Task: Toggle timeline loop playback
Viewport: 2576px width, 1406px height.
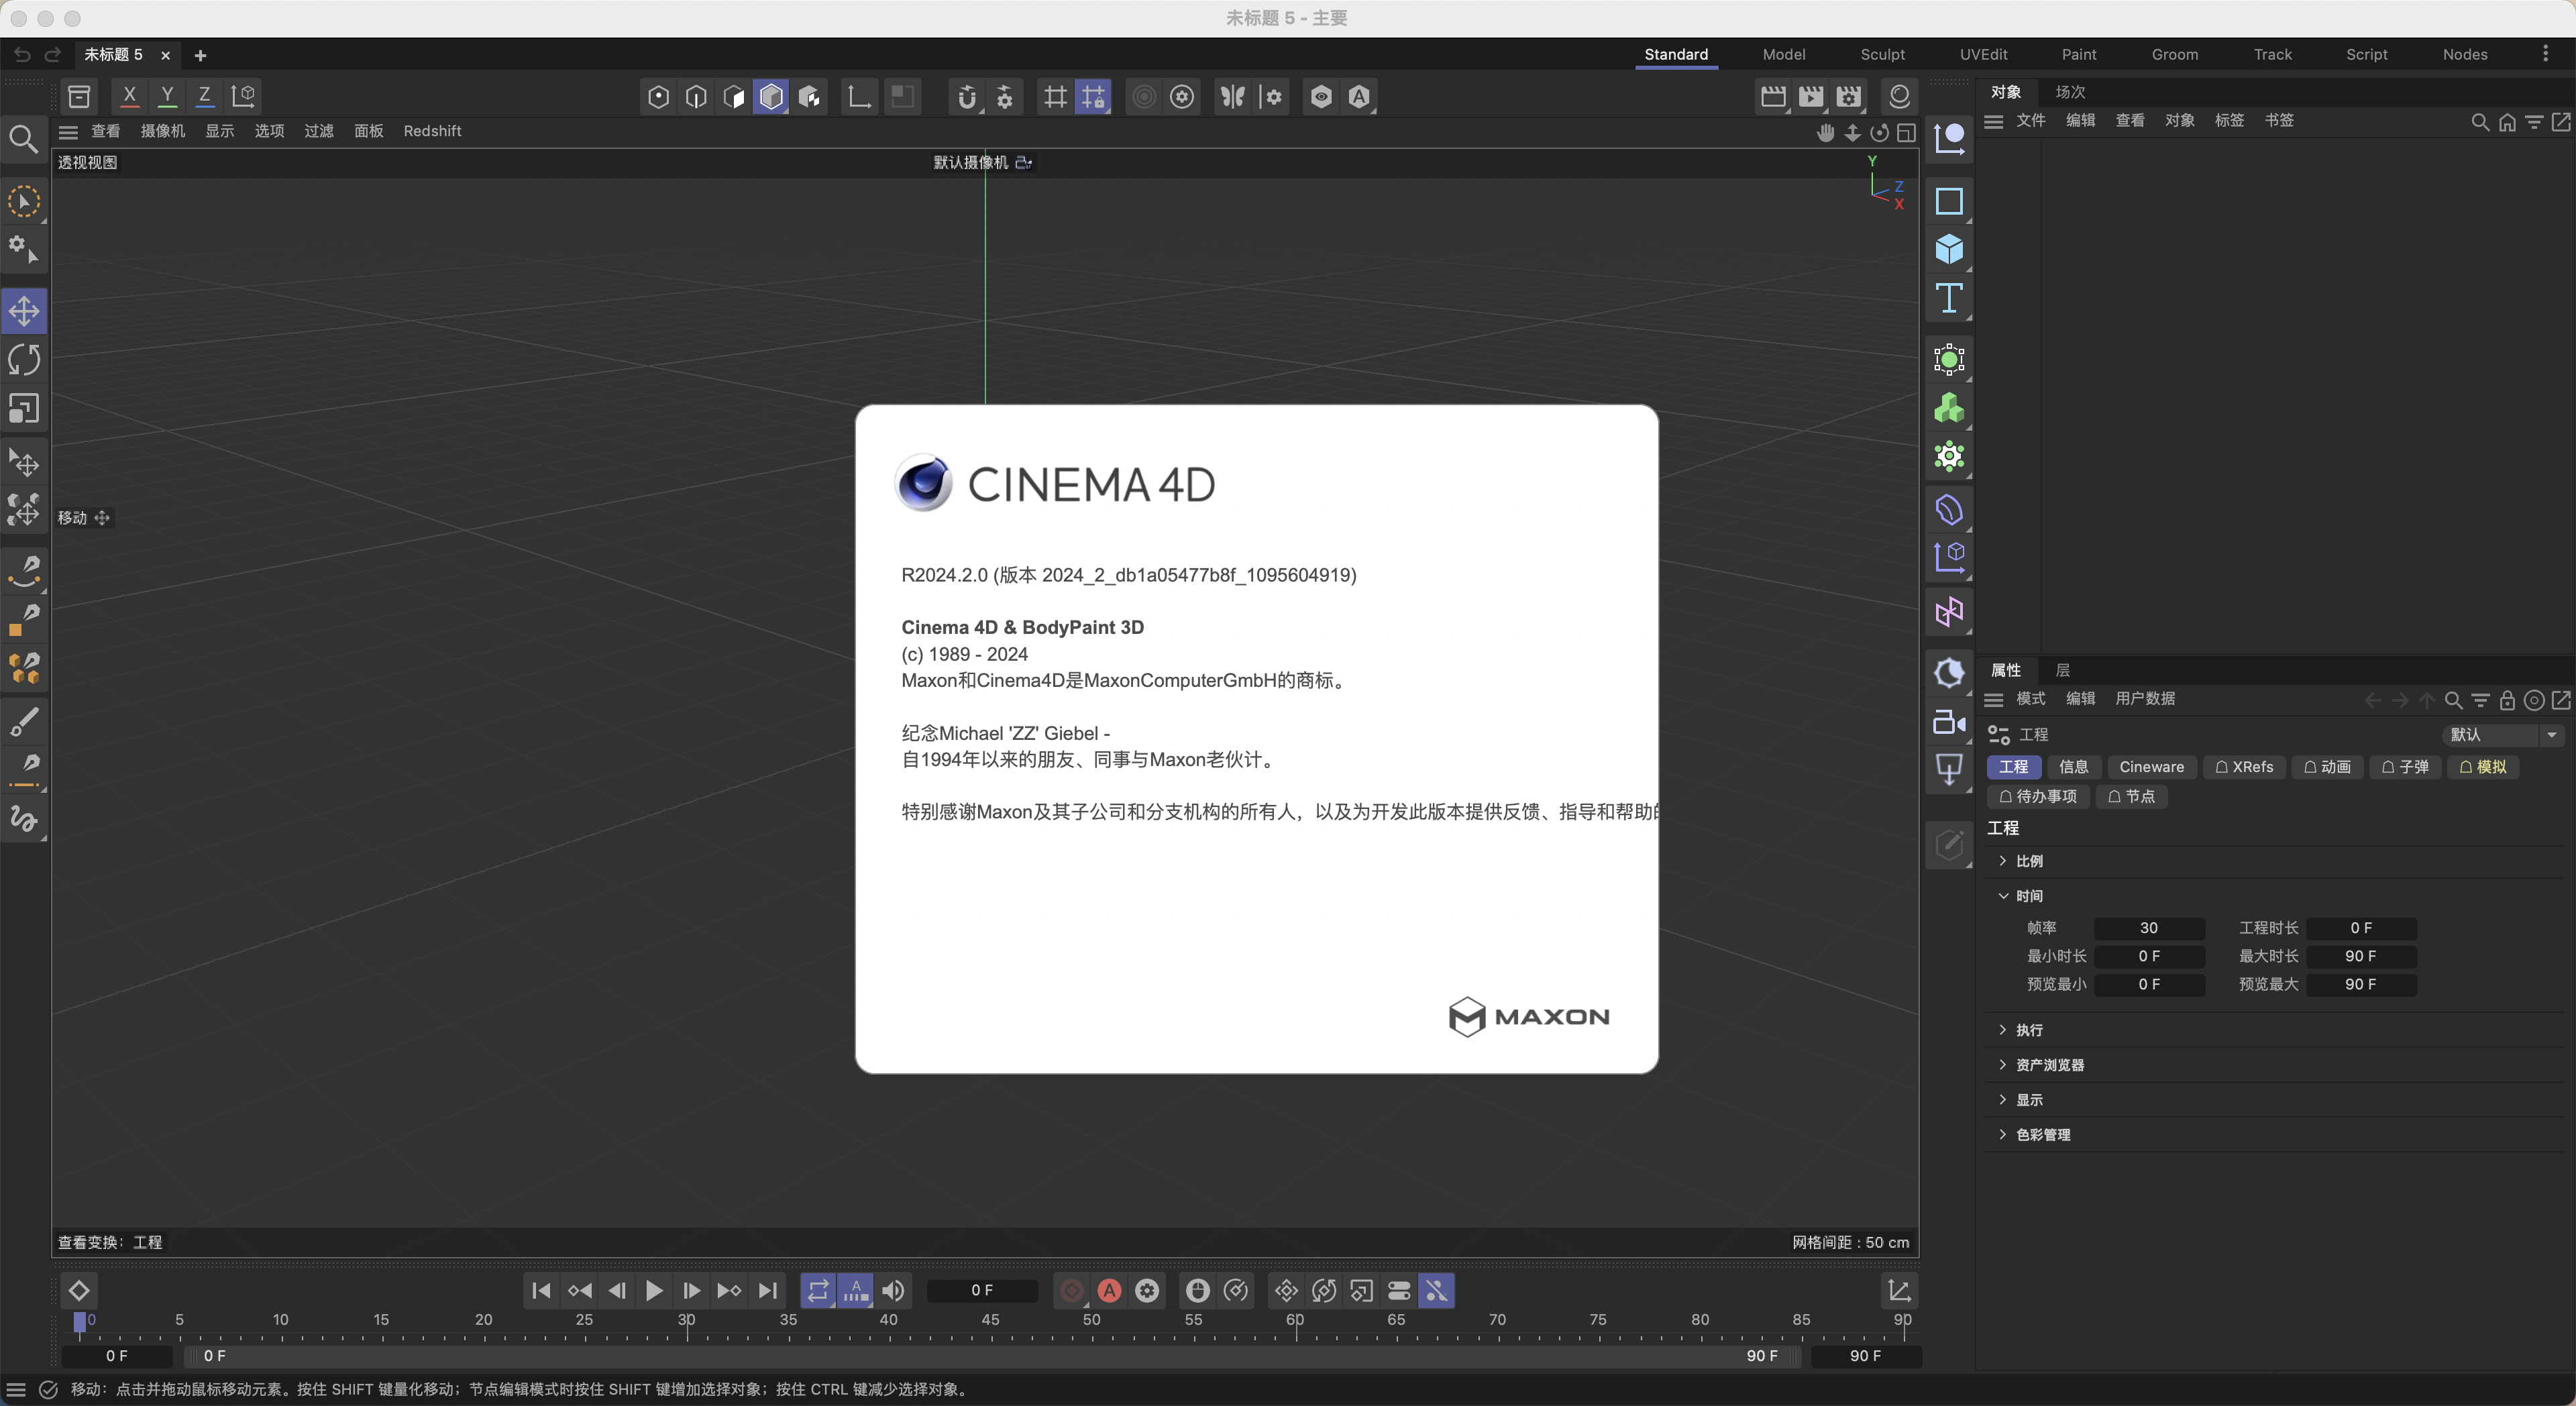Action: pos(818,1291)
